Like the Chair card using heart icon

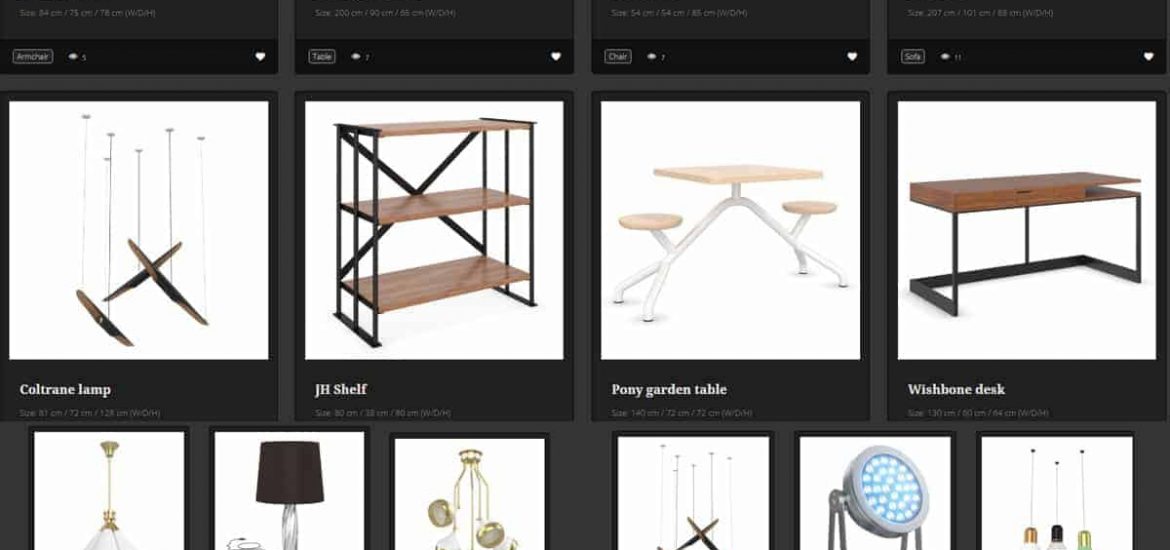(852, 57)
